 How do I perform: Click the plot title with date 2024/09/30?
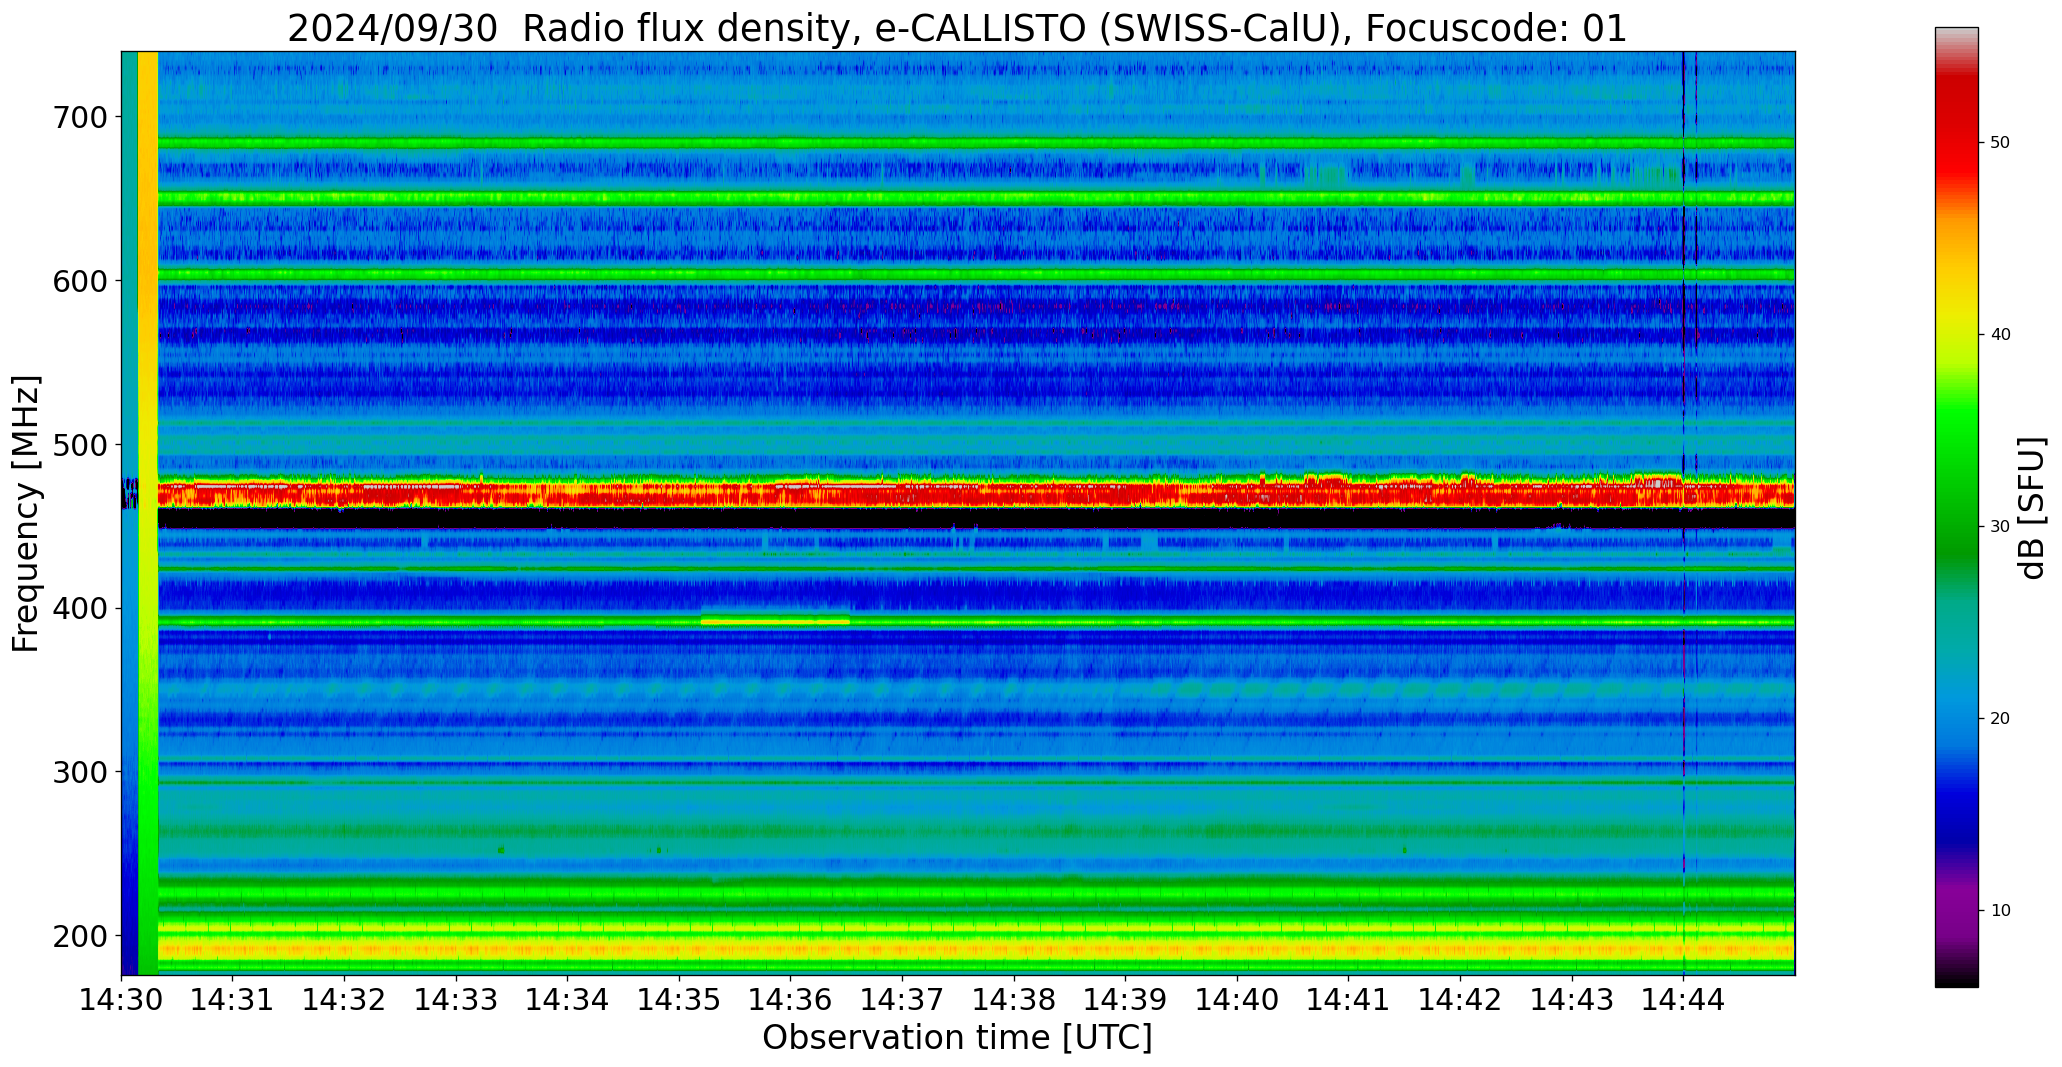[957, 28]
